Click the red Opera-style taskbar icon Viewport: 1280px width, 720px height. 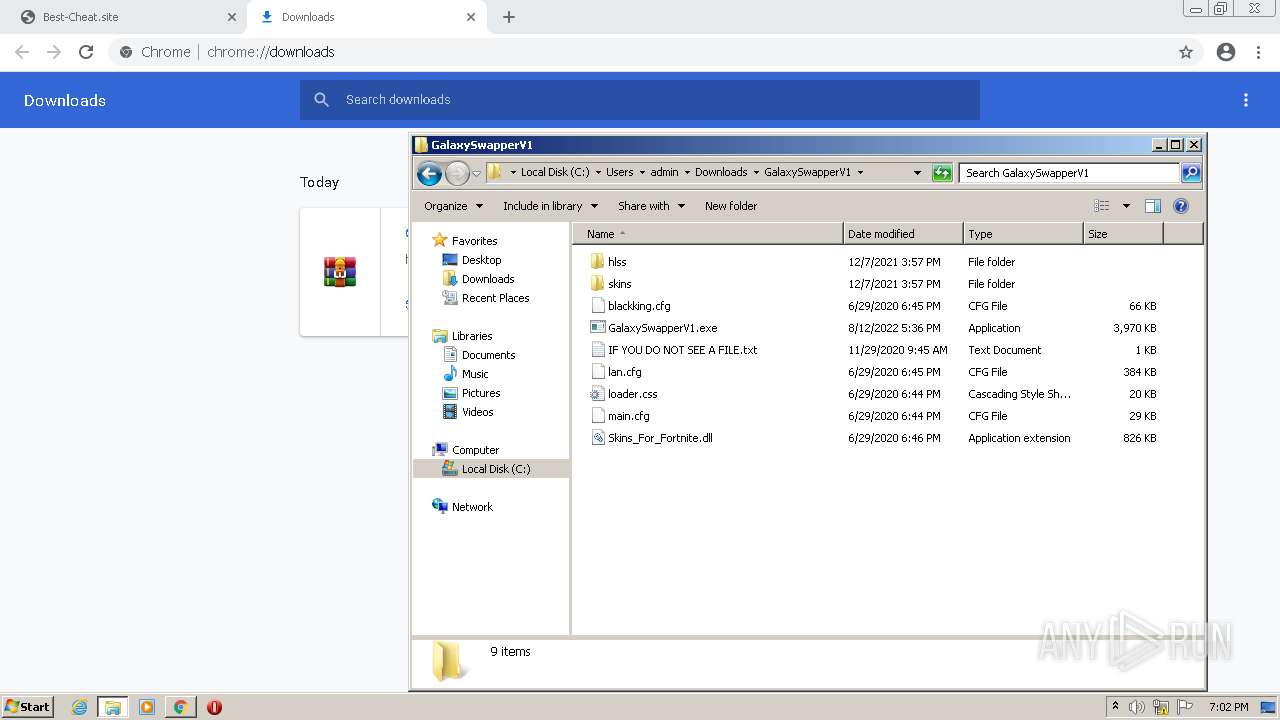(x=214, y=707)
